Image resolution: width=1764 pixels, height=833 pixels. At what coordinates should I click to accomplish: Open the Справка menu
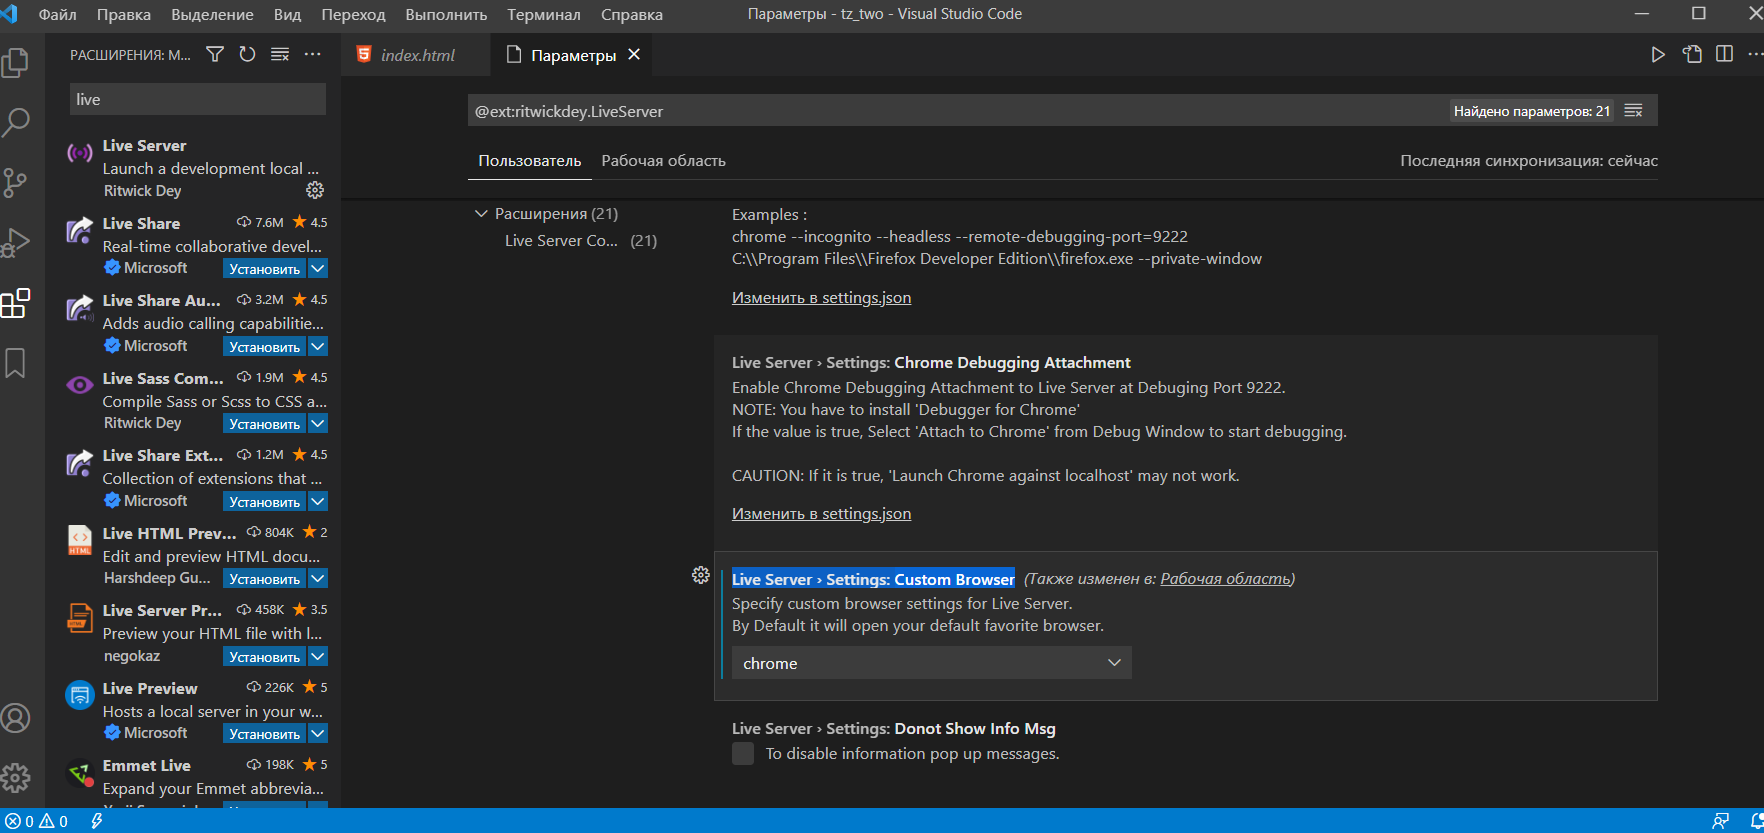pyautogui.click(x=632, y=14)
